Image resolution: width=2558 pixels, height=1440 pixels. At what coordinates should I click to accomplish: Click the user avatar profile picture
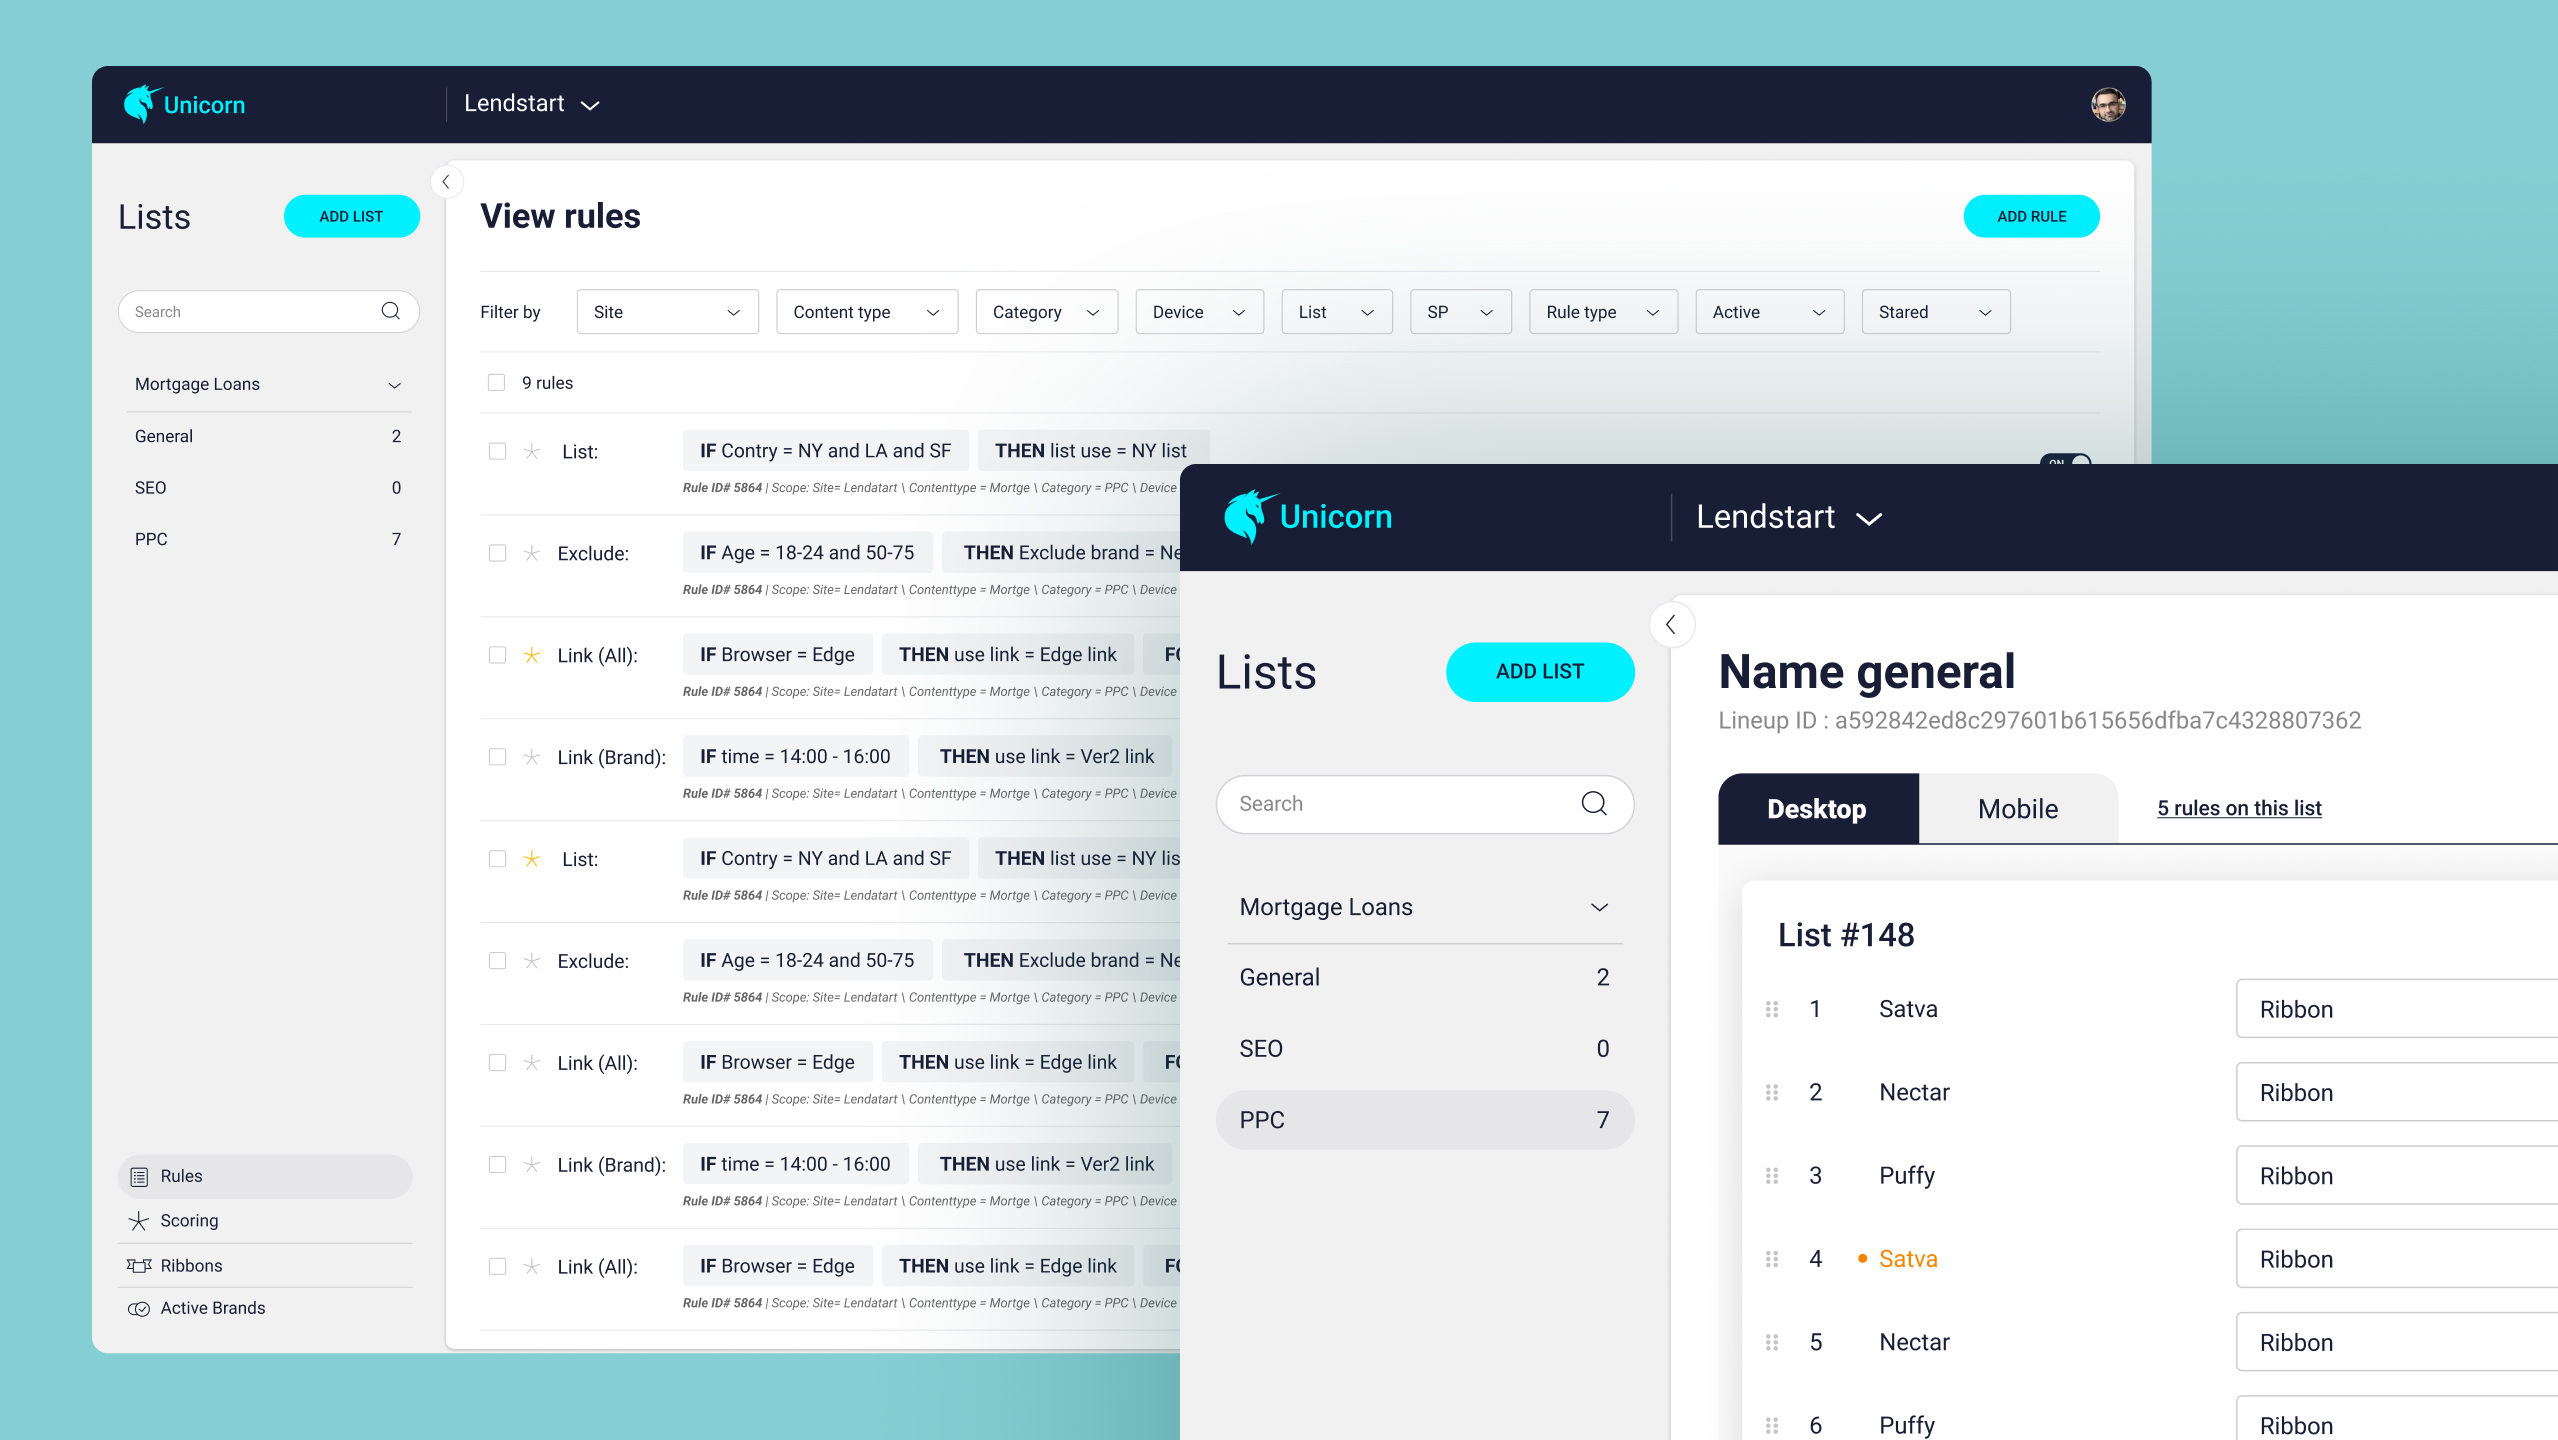tap(2107, 104)
